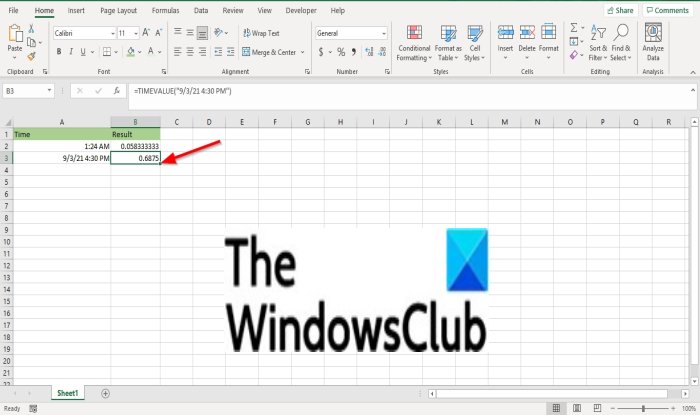Open Conditional Formatting menu
The height and width of the screenshot is (415, 700).
[414, 43]
